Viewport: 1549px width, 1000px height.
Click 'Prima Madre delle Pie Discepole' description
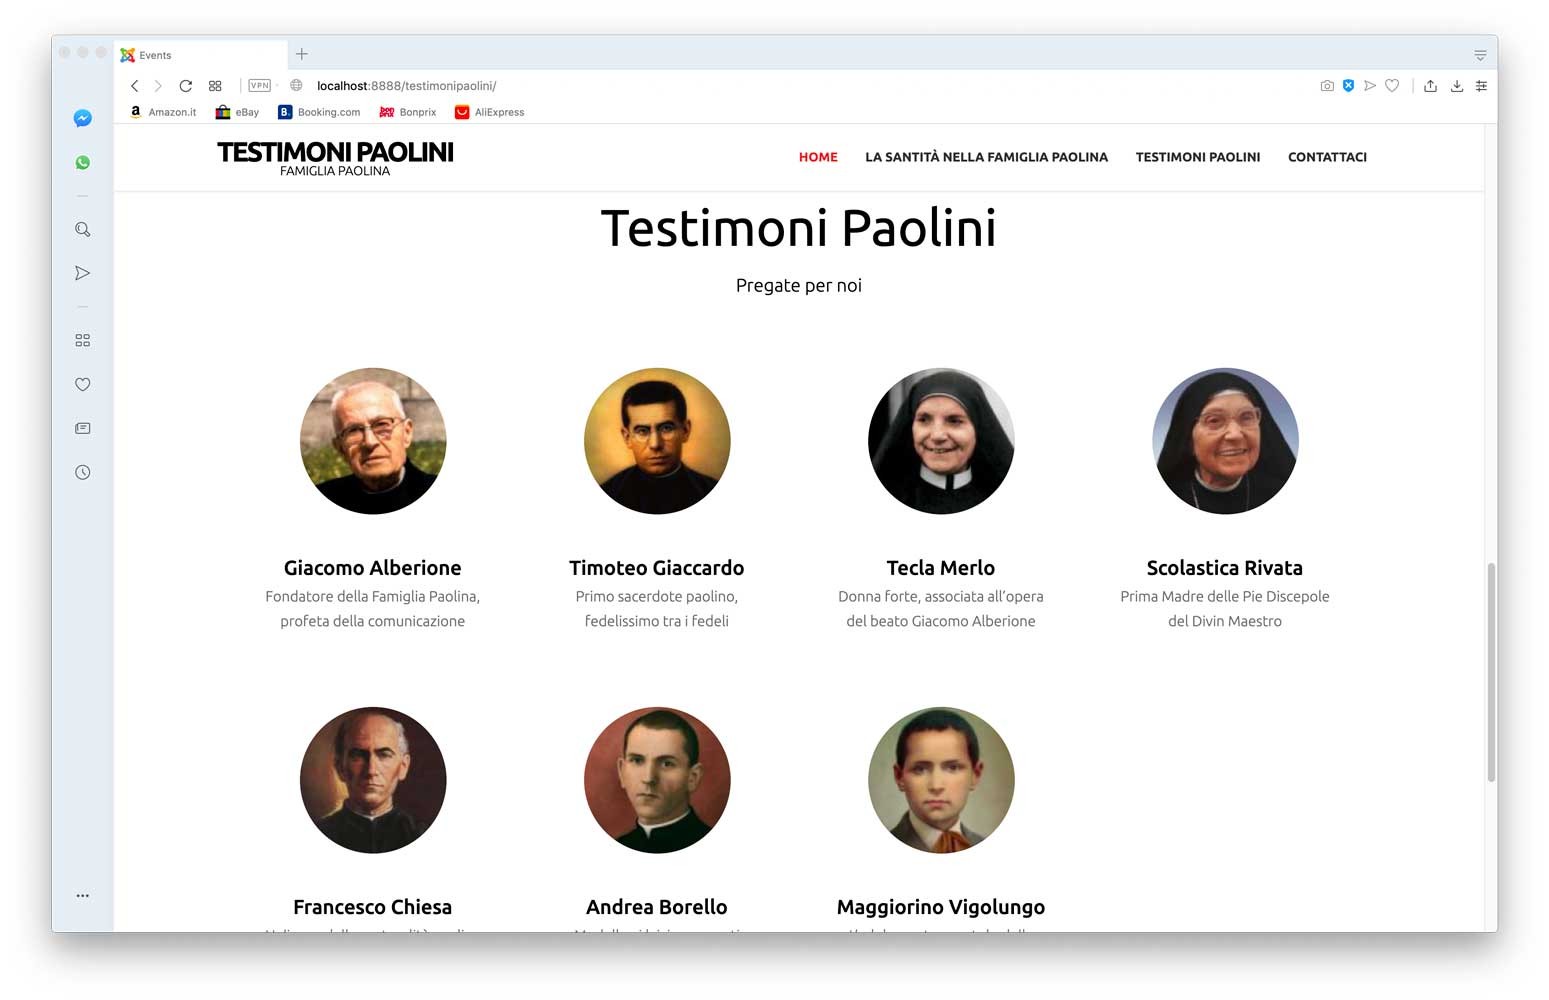(1225, 596)
